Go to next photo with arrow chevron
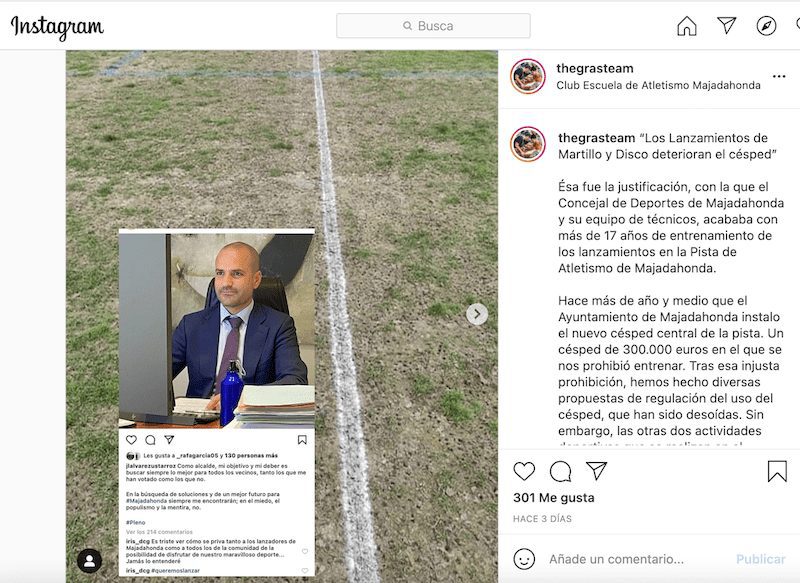 pyautogui.click(x=477, y=314)
